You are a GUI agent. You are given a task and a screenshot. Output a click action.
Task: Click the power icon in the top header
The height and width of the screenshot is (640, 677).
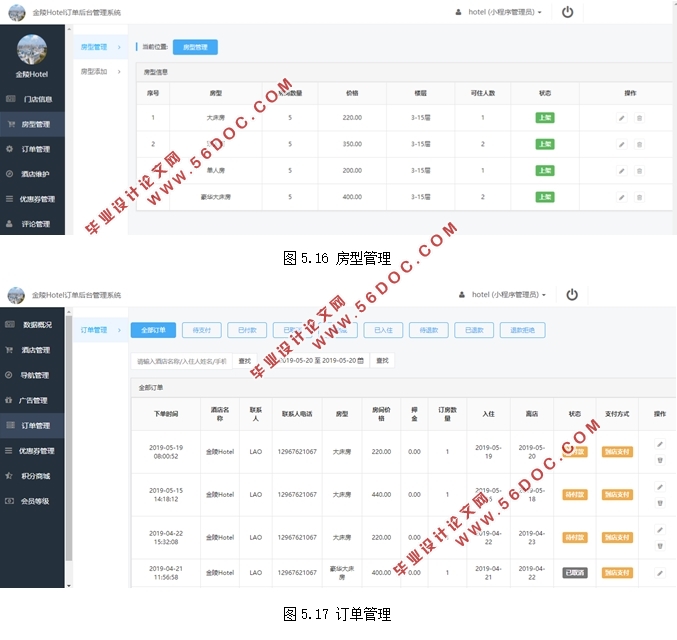568,13
